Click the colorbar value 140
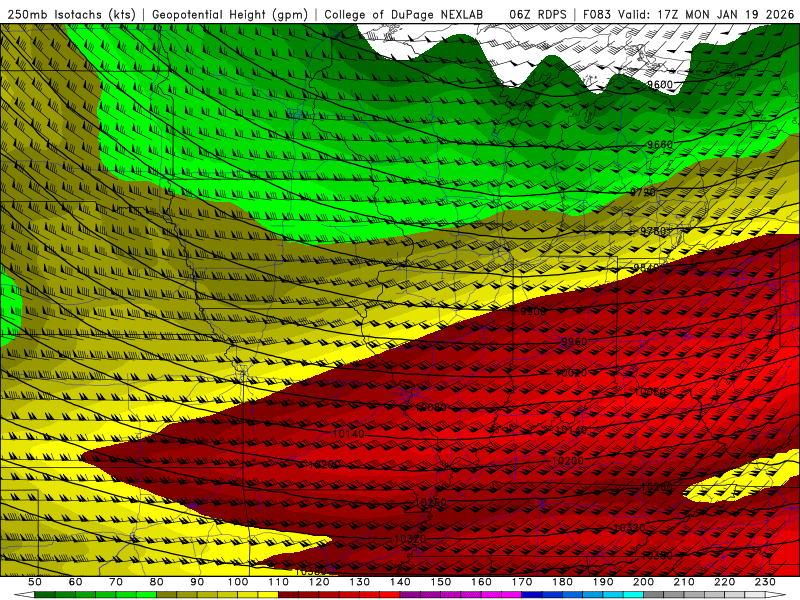800x600 pixels. coord(400,582)
